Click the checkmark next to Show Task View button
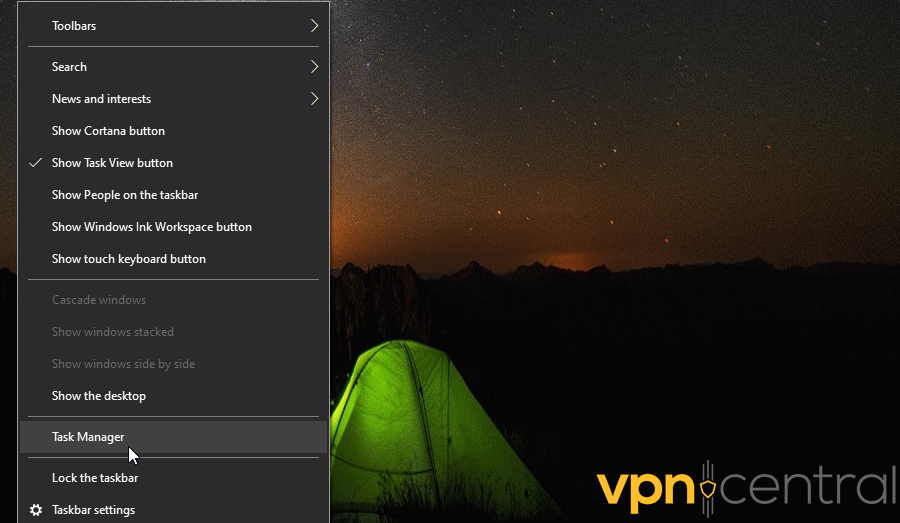This screenshot has width=900, height=523. [36, 162]
